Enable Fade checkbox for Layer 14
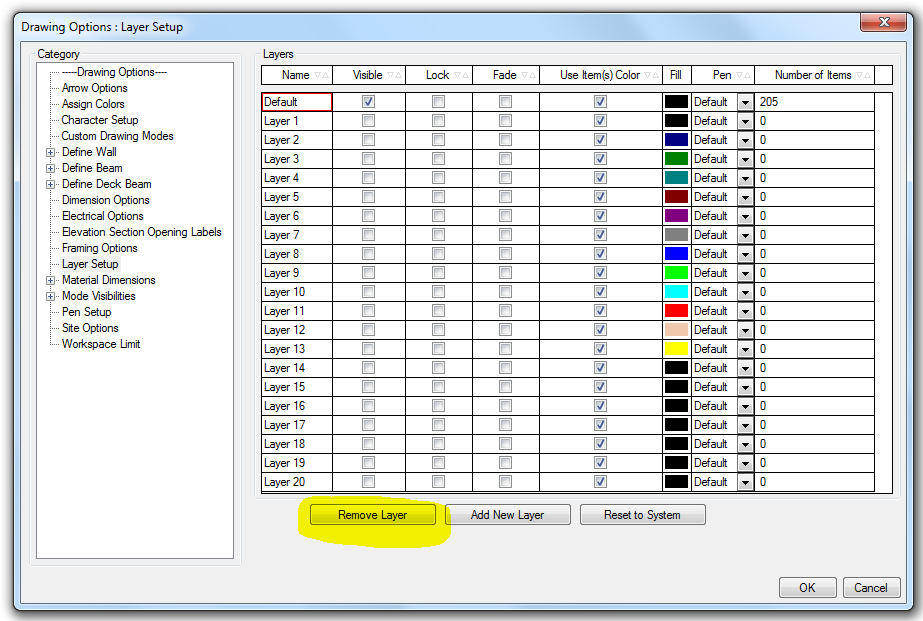923x621 pixels. (506, 368)
